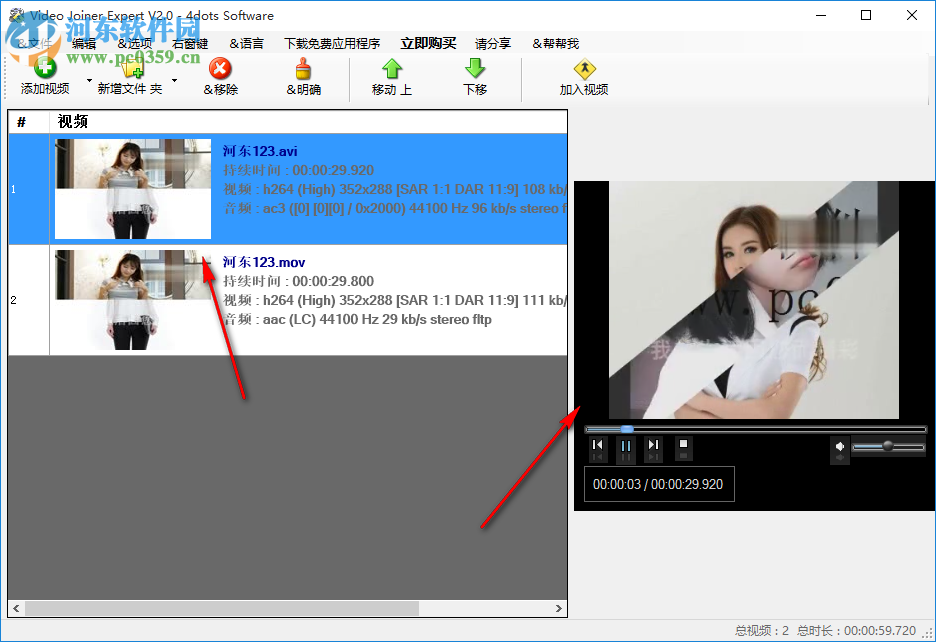
Task: Pause the video preview playback
Action: pyautogui.click(x=625, y=445)
